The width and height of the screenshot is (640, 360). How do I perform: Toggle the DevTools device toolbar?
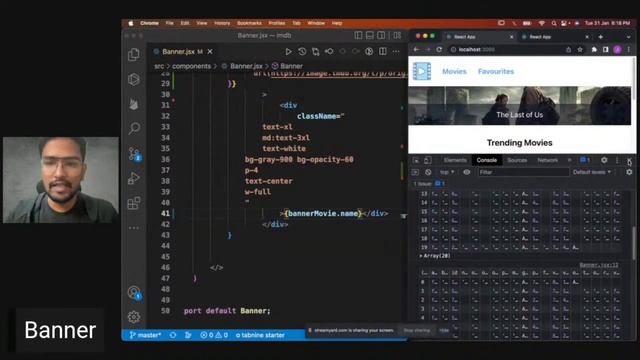point(427,160)
